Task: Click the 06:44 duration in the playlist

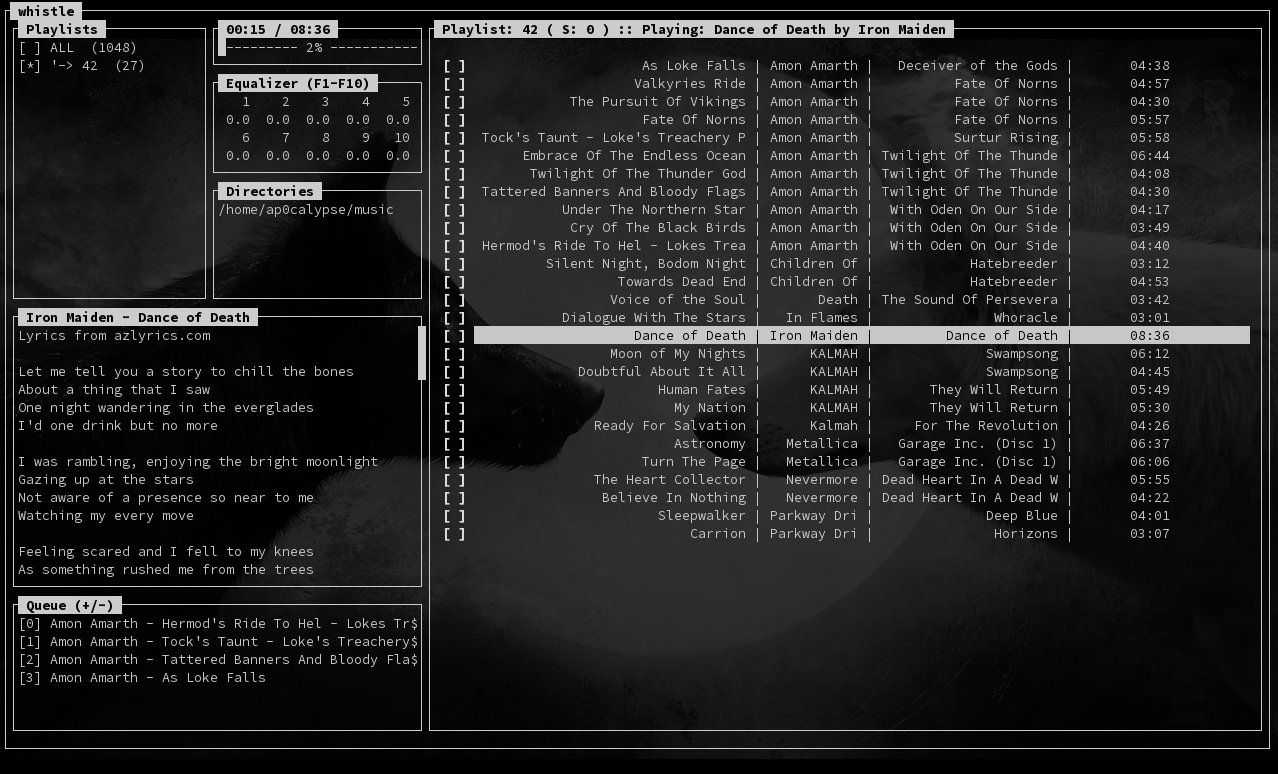Action: 1150,156
